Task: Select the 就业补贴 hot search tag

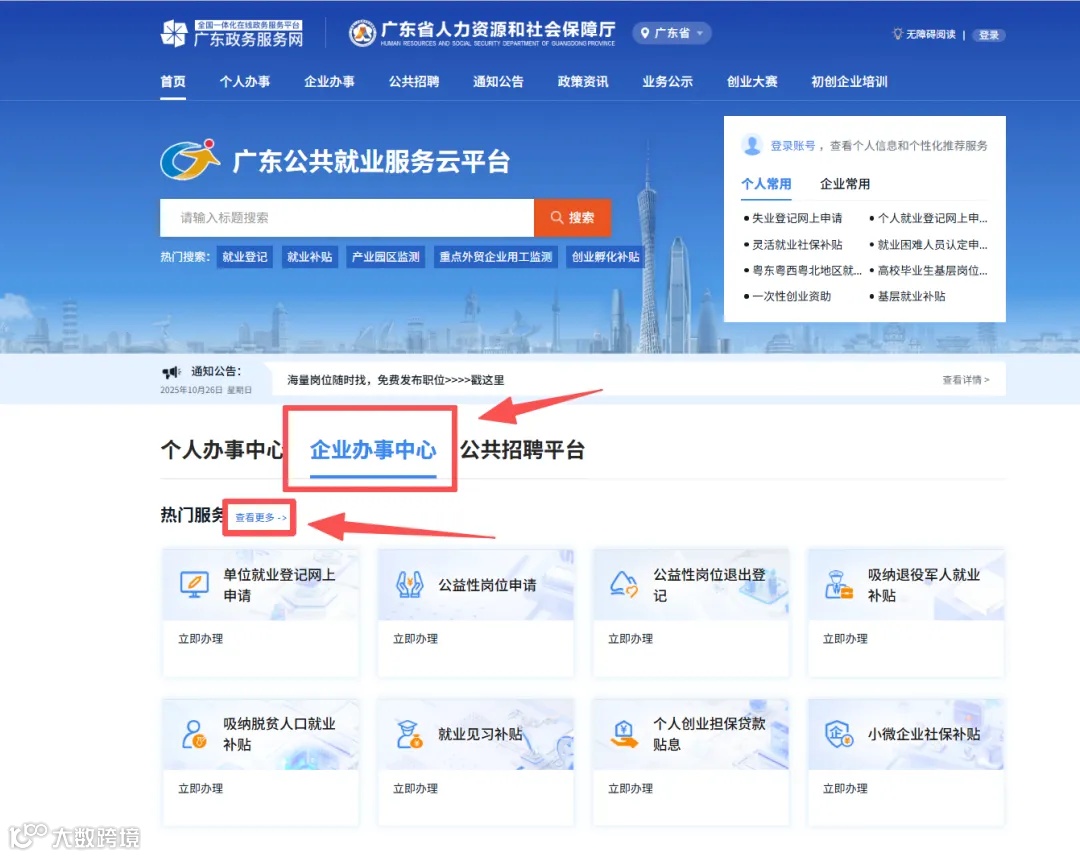Action: point(310,257)
